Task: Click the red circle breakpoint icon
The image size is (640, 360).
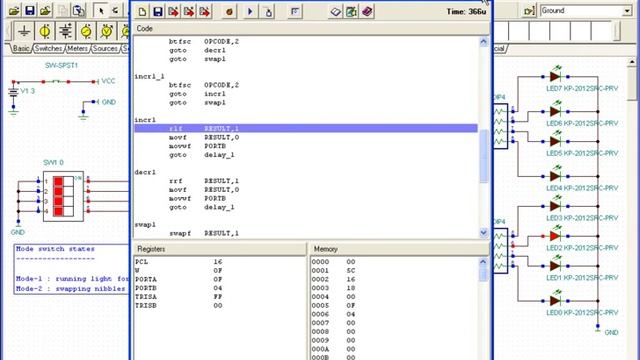Action: (x=229, y=12)
